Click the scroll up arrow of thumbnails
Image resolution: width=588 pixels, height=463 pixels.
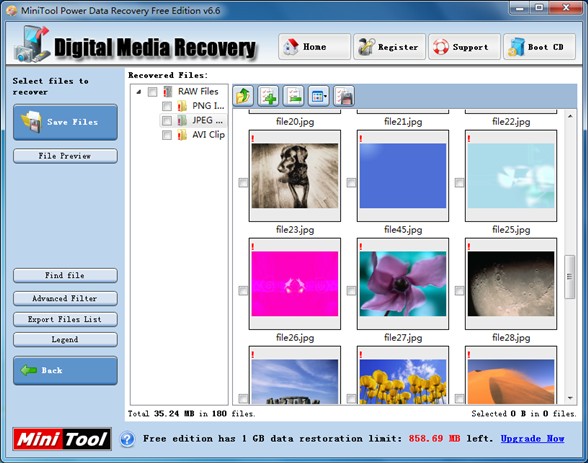tap(570, 116)
